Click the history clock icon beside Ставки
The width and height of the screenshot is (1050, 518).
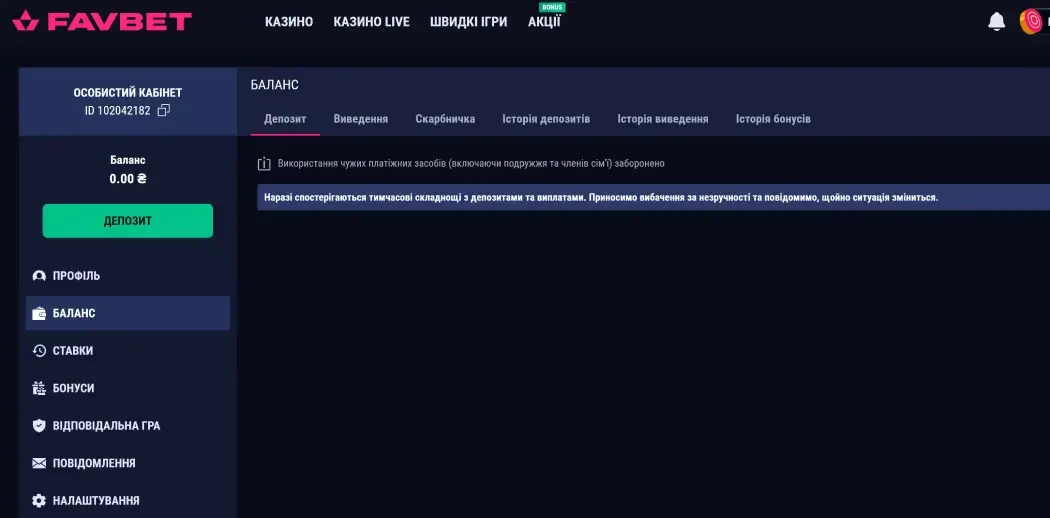coord(39,351)
